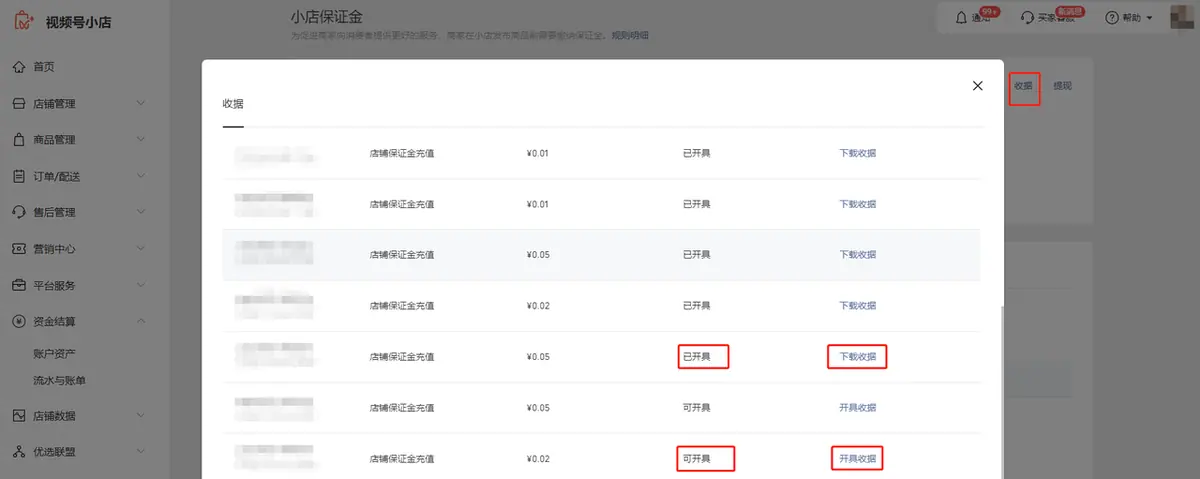
Task: Expand the 售后管理 menu chevron
Action: click(x=140, y=213)
